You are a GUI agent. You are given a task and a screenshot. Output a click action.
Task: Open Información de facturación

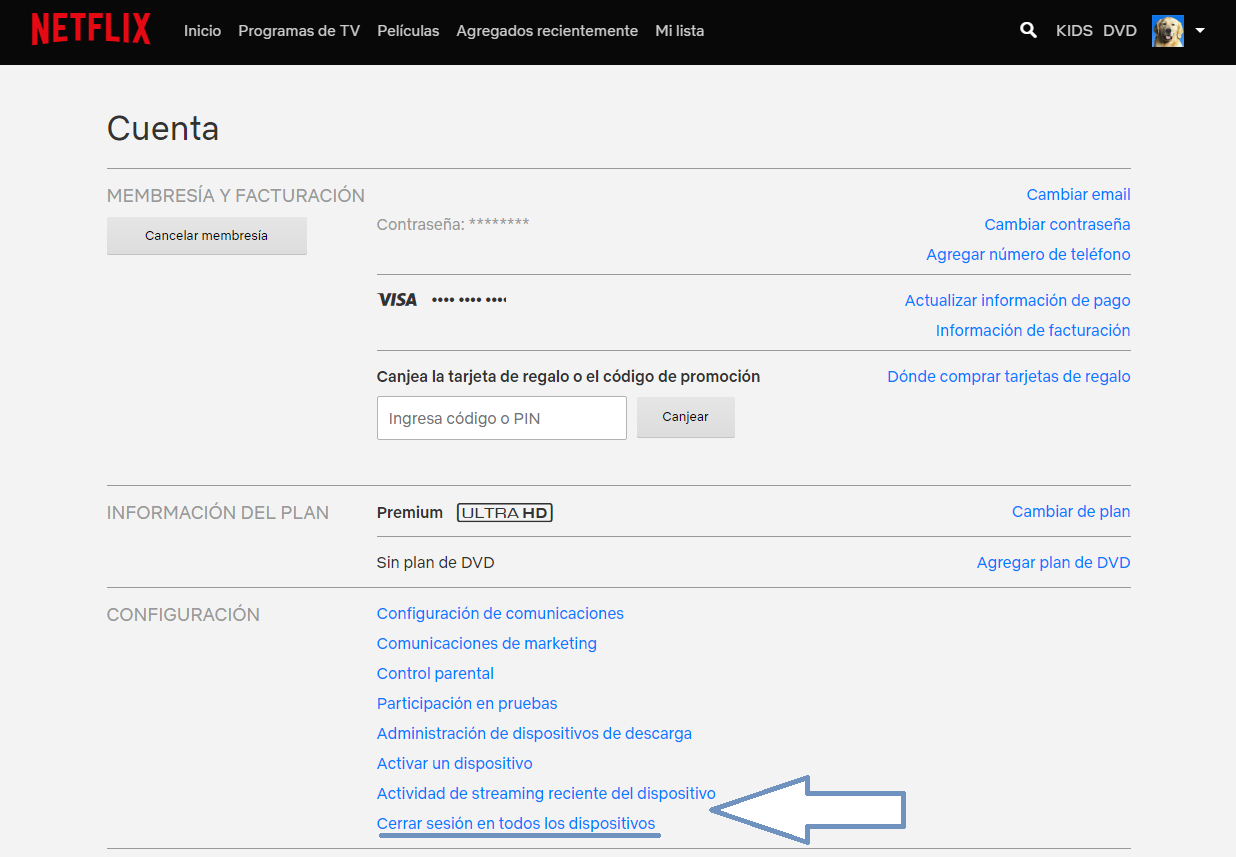click(x=1033, y=331)
